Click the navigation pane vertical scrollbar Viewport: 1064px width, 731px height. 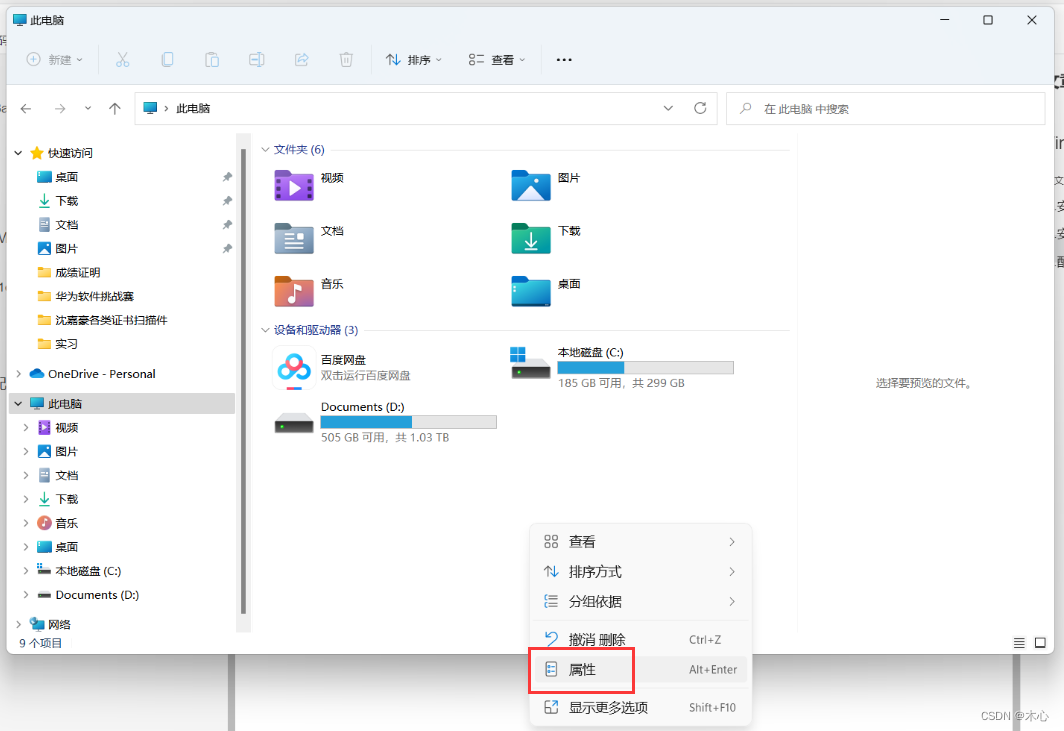point(243,380)
